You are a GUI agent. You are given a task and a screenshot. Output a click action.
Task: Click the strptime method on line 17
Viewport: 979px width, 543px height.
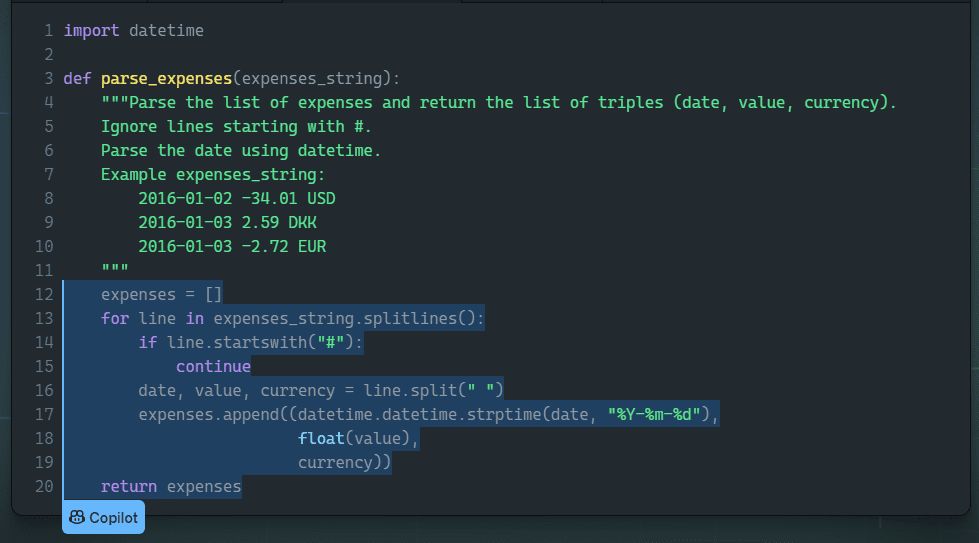(504, 415)
